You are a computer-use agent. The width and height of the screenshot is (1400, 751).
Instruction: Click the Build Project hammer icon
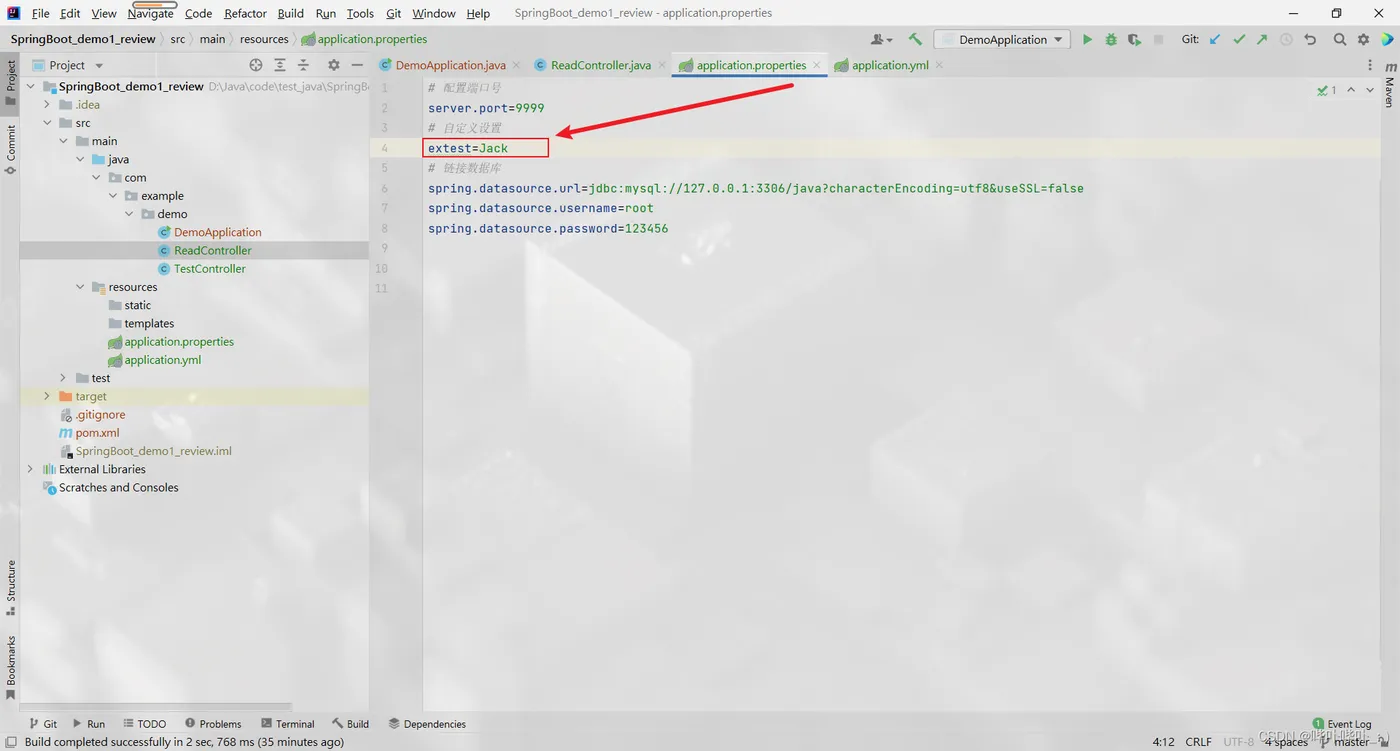coord(915,39)
